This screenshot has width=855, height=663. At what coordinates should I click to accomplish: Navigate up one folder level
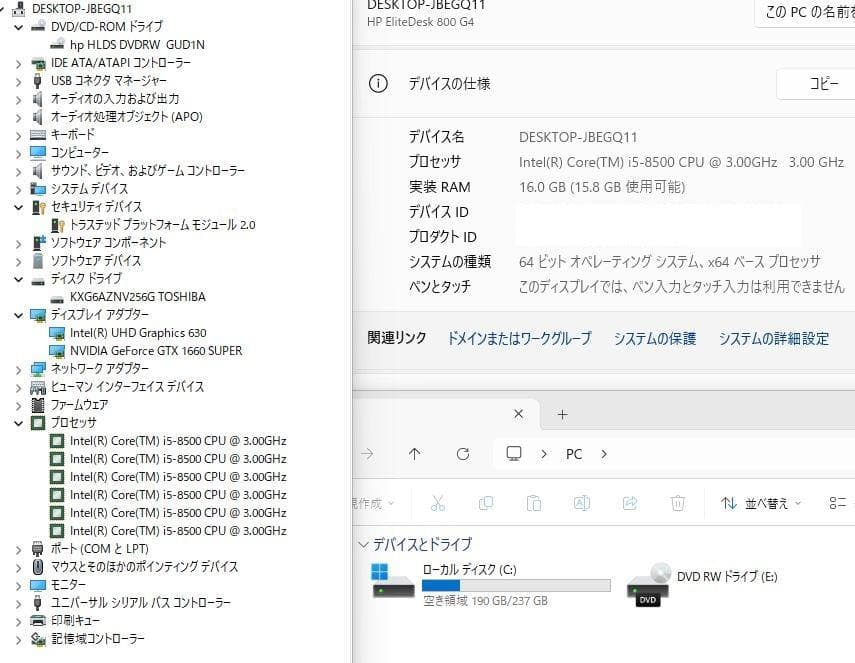(415, 453)
